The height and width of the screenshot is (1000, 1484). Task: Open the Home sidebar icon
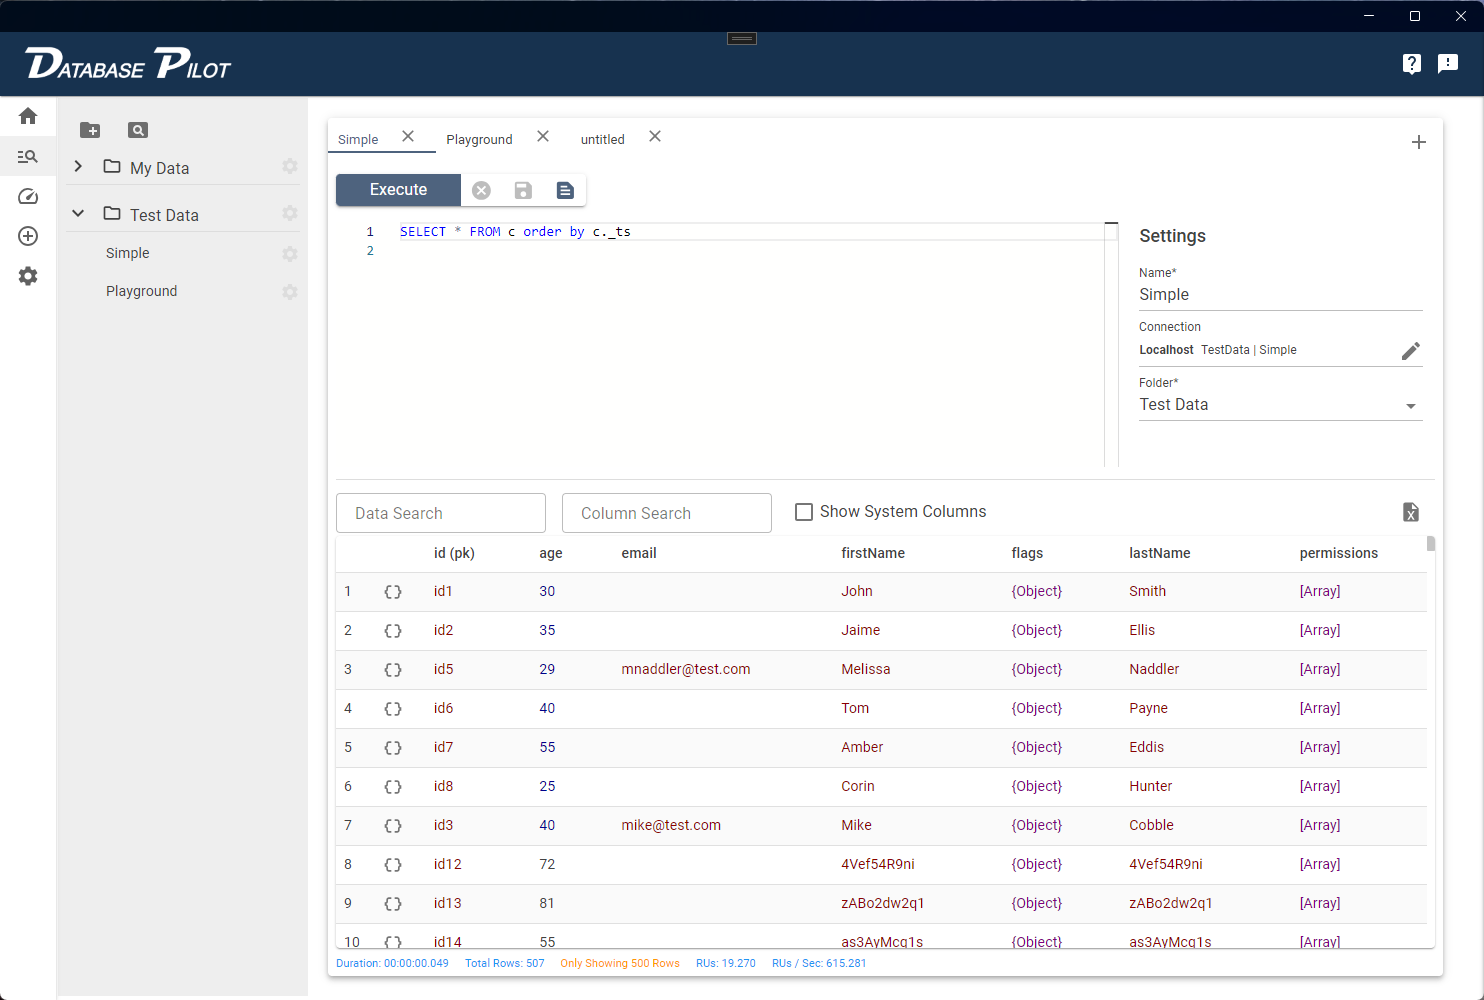point(28,116)
